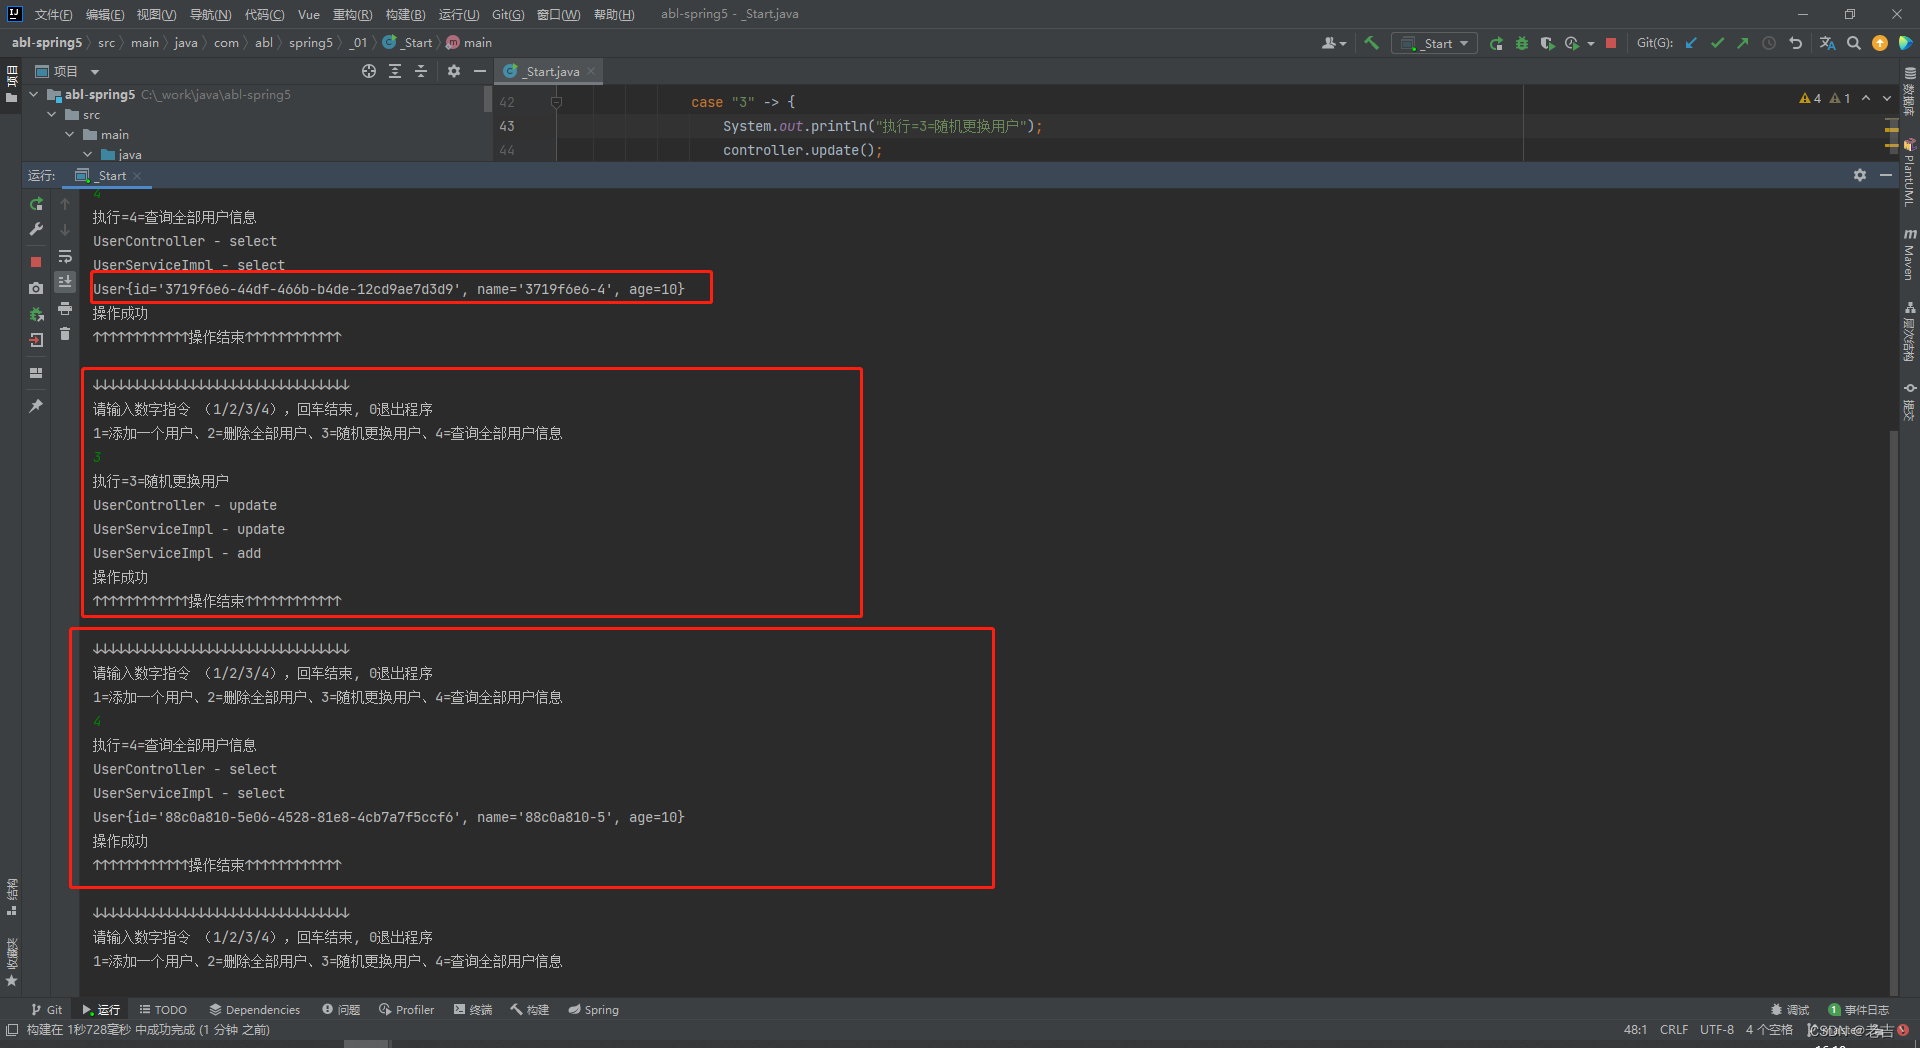This screenshot has height=1048, width=1920.
Task: Click the Build project hammer icon
Action: [x=1371, y=43]
